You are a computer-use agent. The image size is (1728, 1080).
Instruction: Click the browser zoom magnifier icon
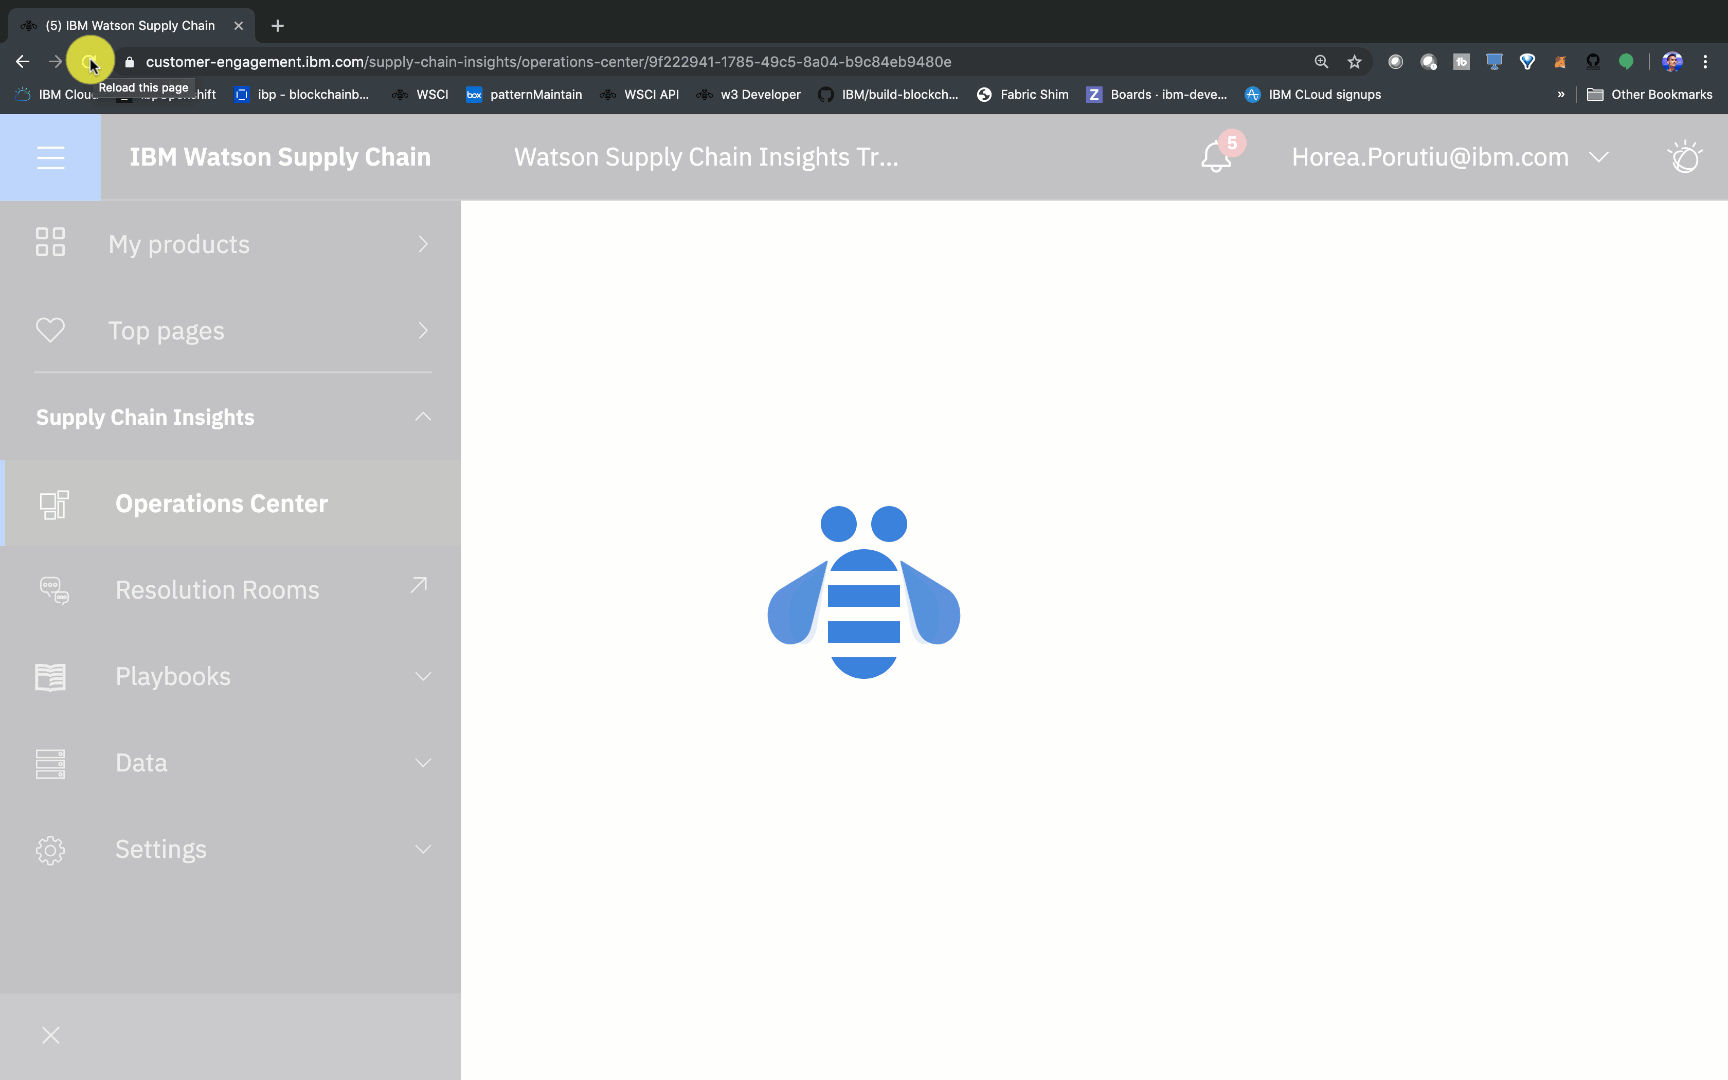point(1321,62)
